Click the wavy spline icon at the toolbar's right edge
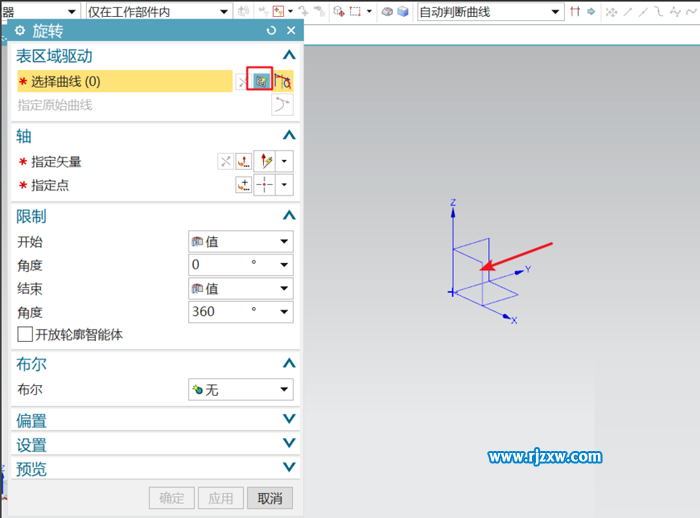Image resolution: width=700 pixels, height=518 pixels. click(x=692, y=12)
